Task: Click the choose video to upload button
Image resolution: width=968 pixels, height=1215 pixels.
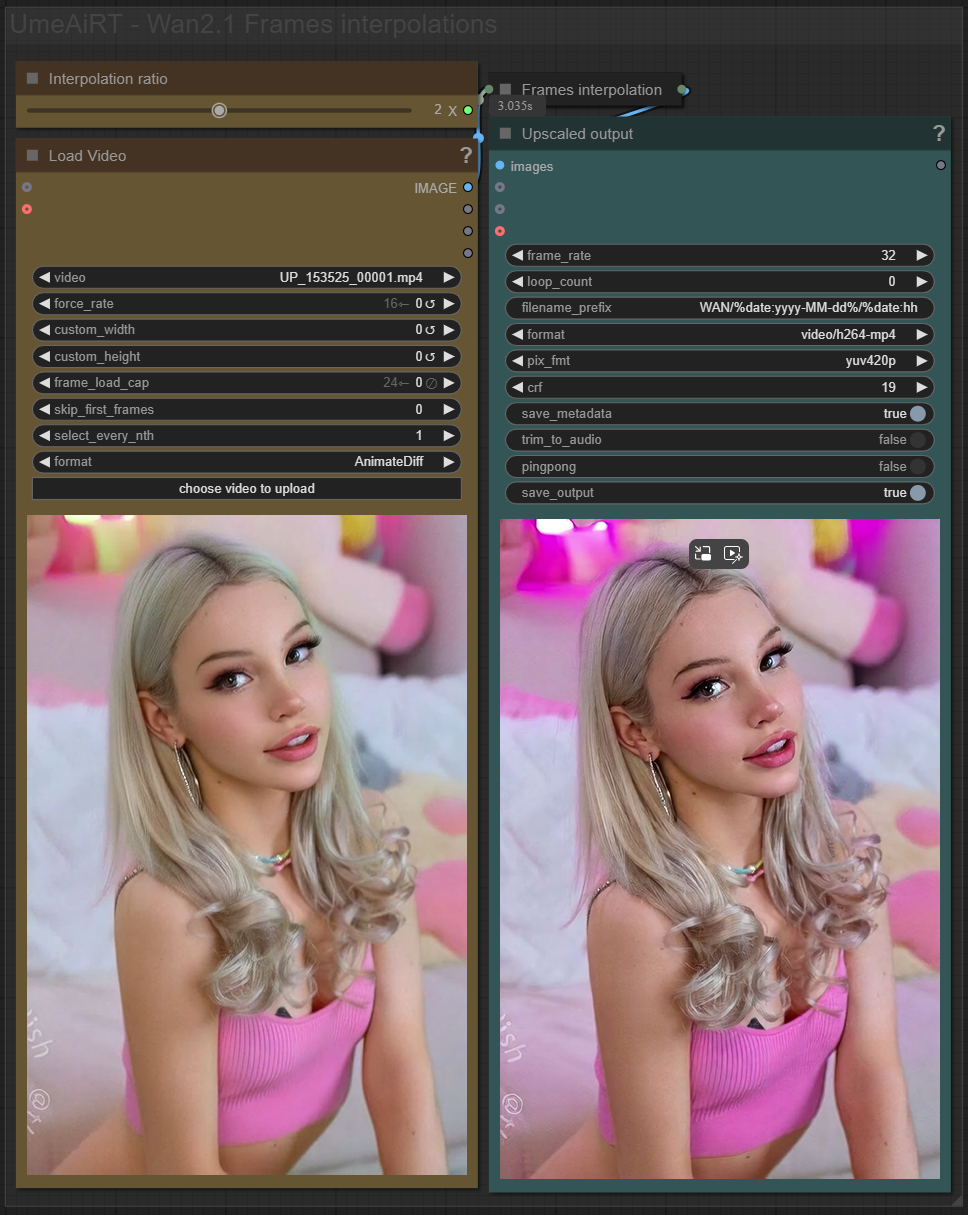Action: (247, 488)
